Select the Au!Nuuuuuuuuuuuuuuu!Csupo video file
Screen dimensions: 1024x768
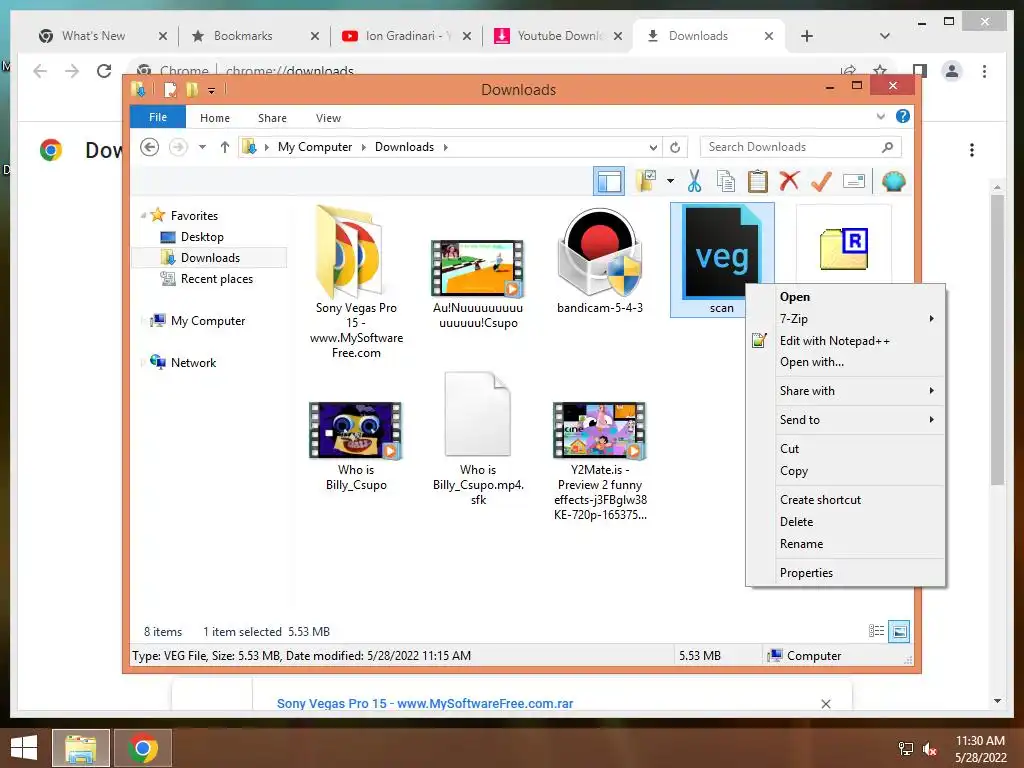pyautogui.click(x=478, y=283)
